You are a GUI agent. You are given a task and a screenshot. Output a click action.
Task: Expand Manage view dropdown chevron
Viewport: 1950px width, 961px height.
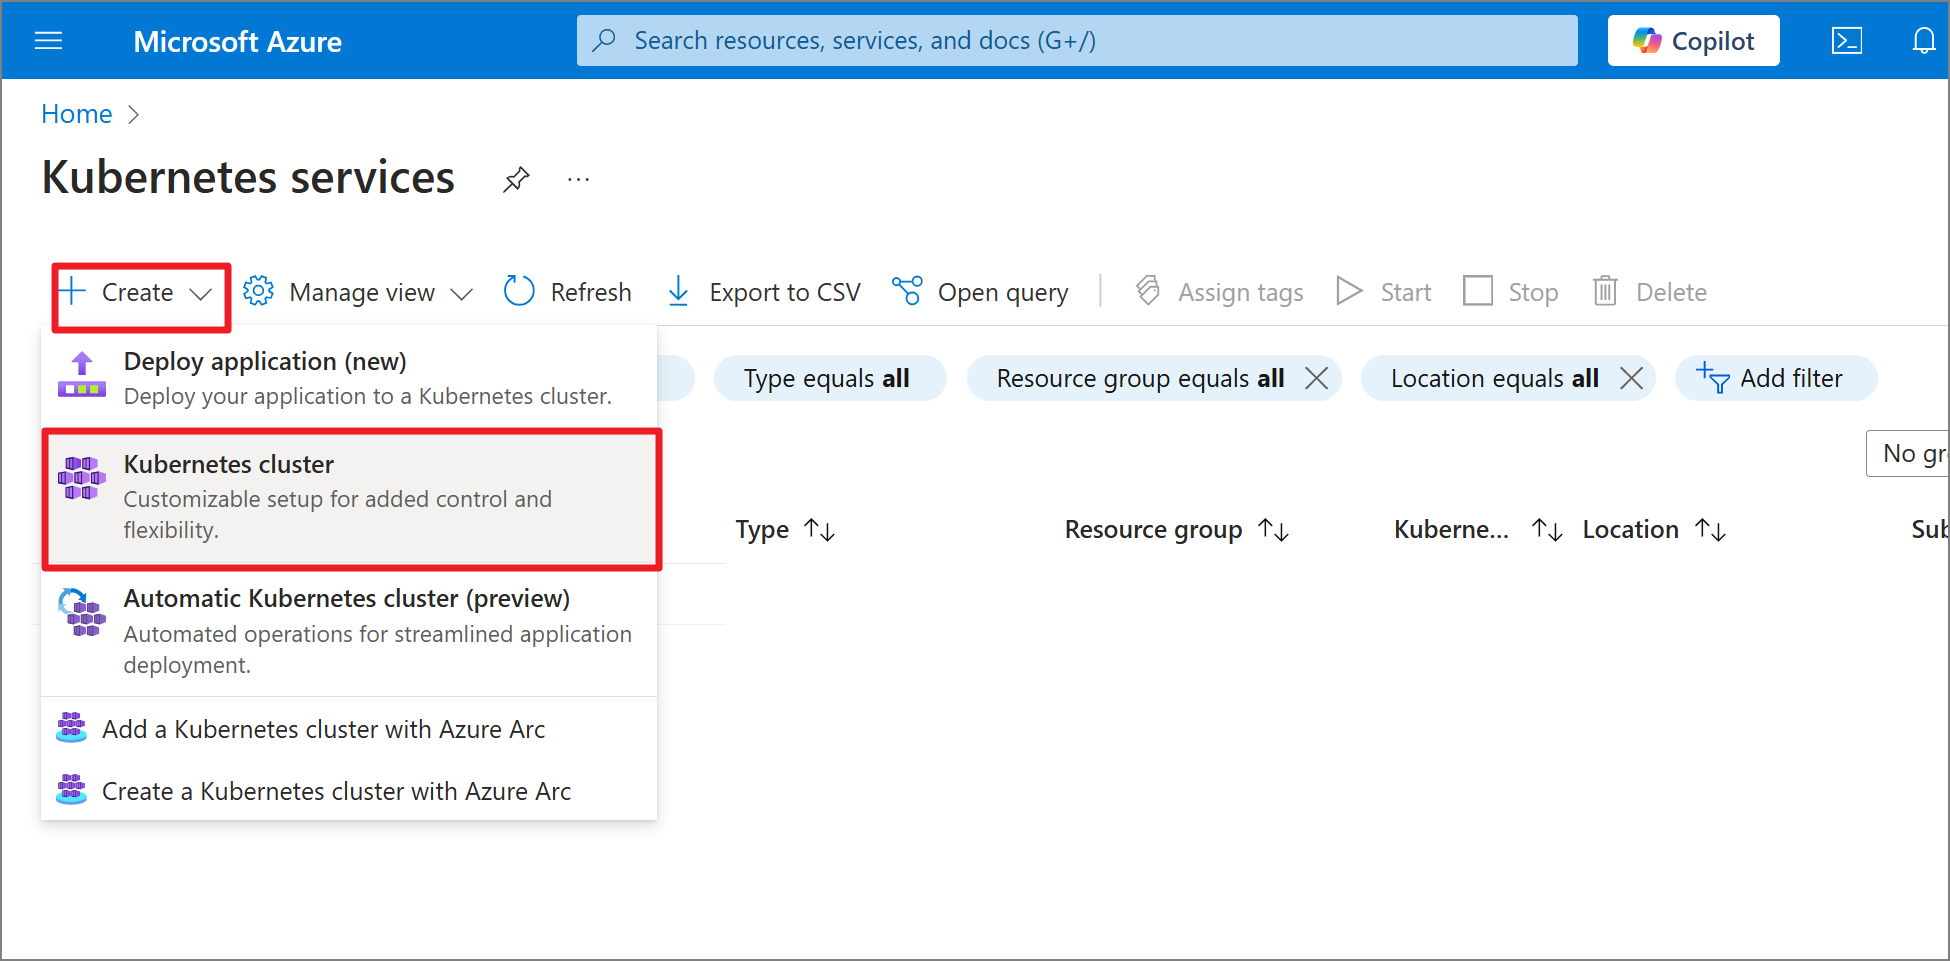point(461,293)
